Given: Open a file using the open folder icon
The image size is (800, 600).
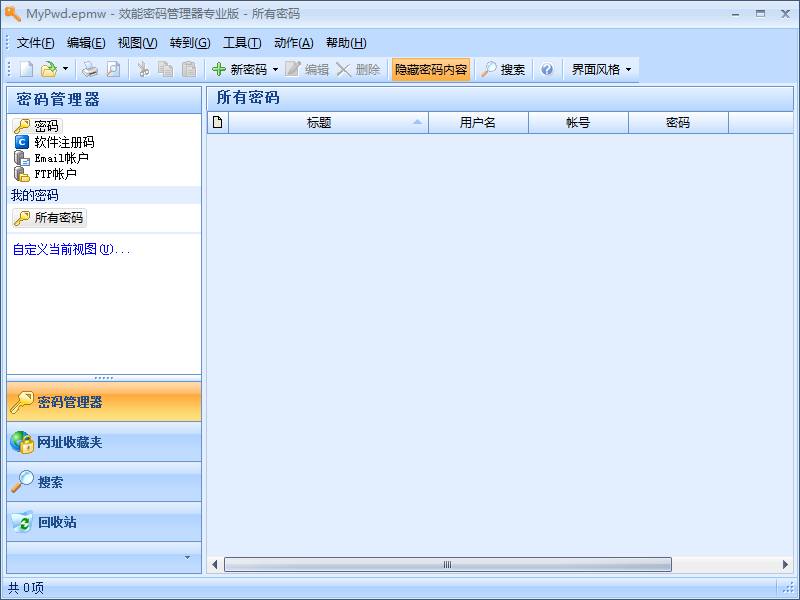Looking at the screenshot, I should [x=50, y=69].
